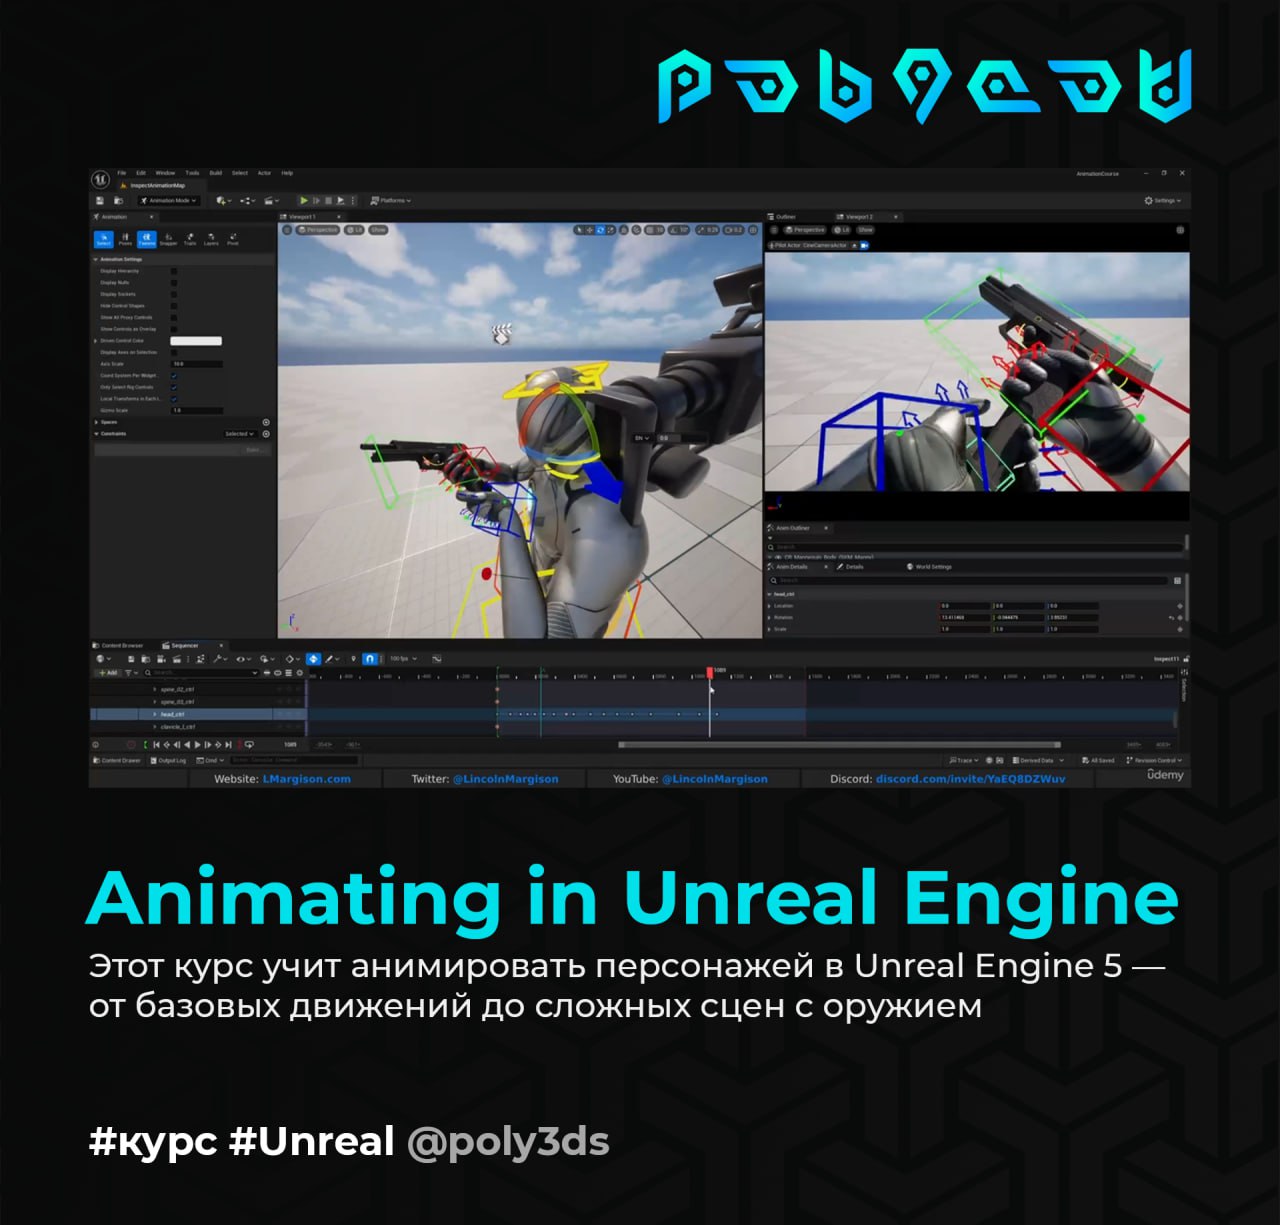Viewport: 1280px width, 1225px height.
Task: Expand the Spaces section
Action: coord(96,422)
